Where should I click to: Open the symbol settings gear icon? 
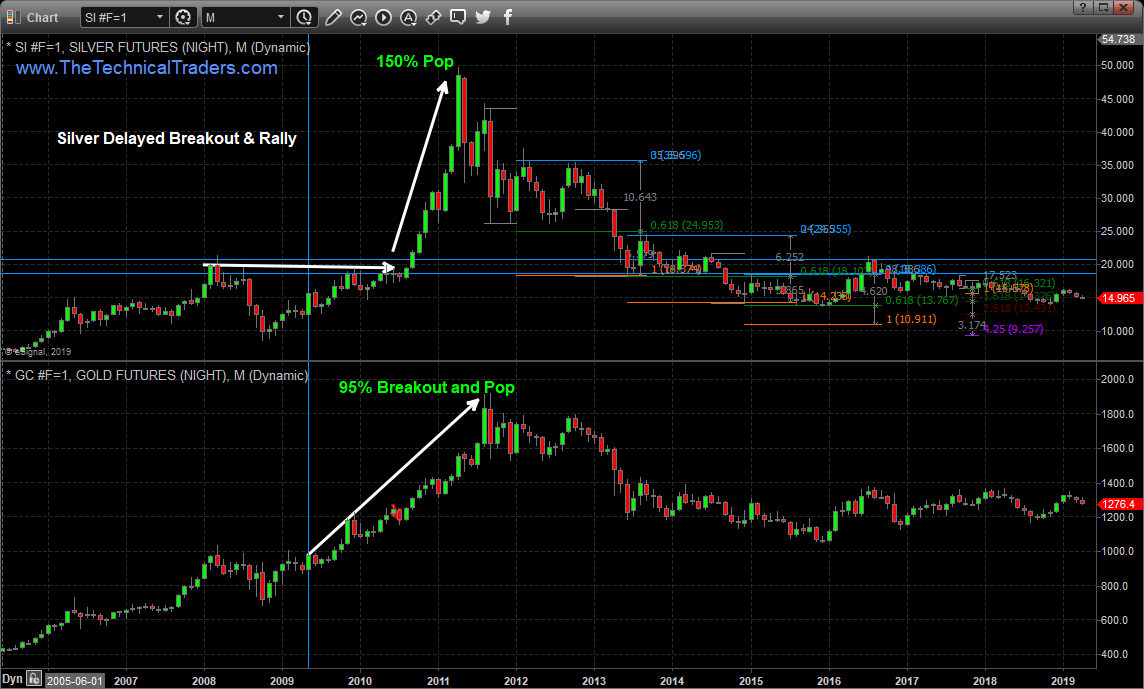(182, 17)
